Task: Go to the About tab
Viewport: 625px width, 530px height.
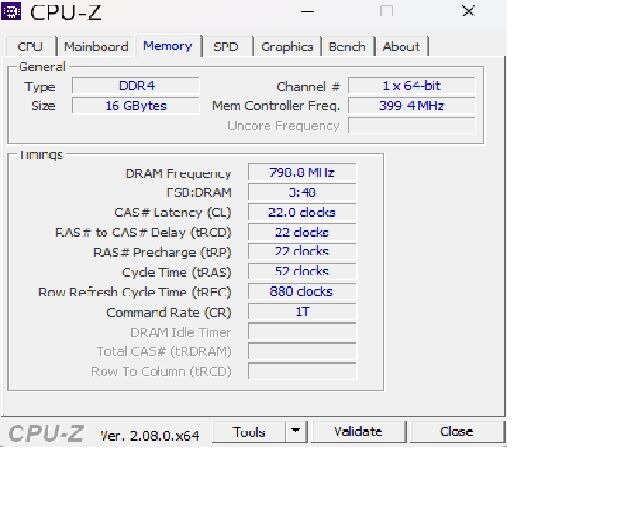Action: tap(401, 47)
